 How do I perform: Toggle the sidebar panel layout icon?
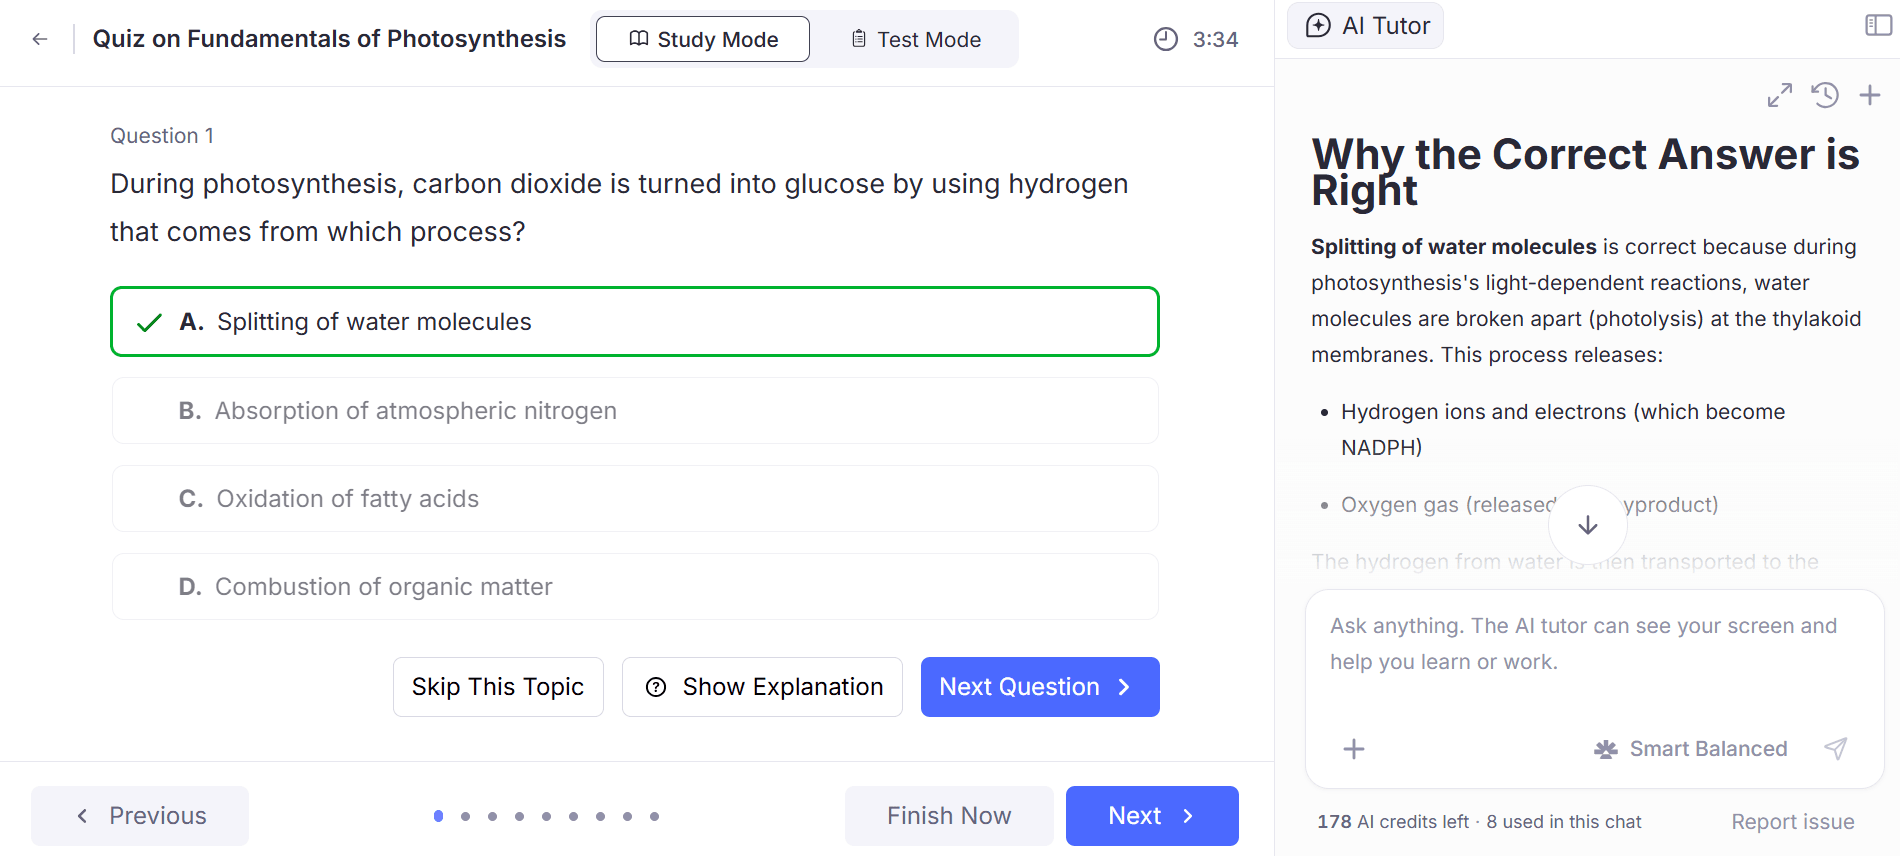(x=1879, y=25)
